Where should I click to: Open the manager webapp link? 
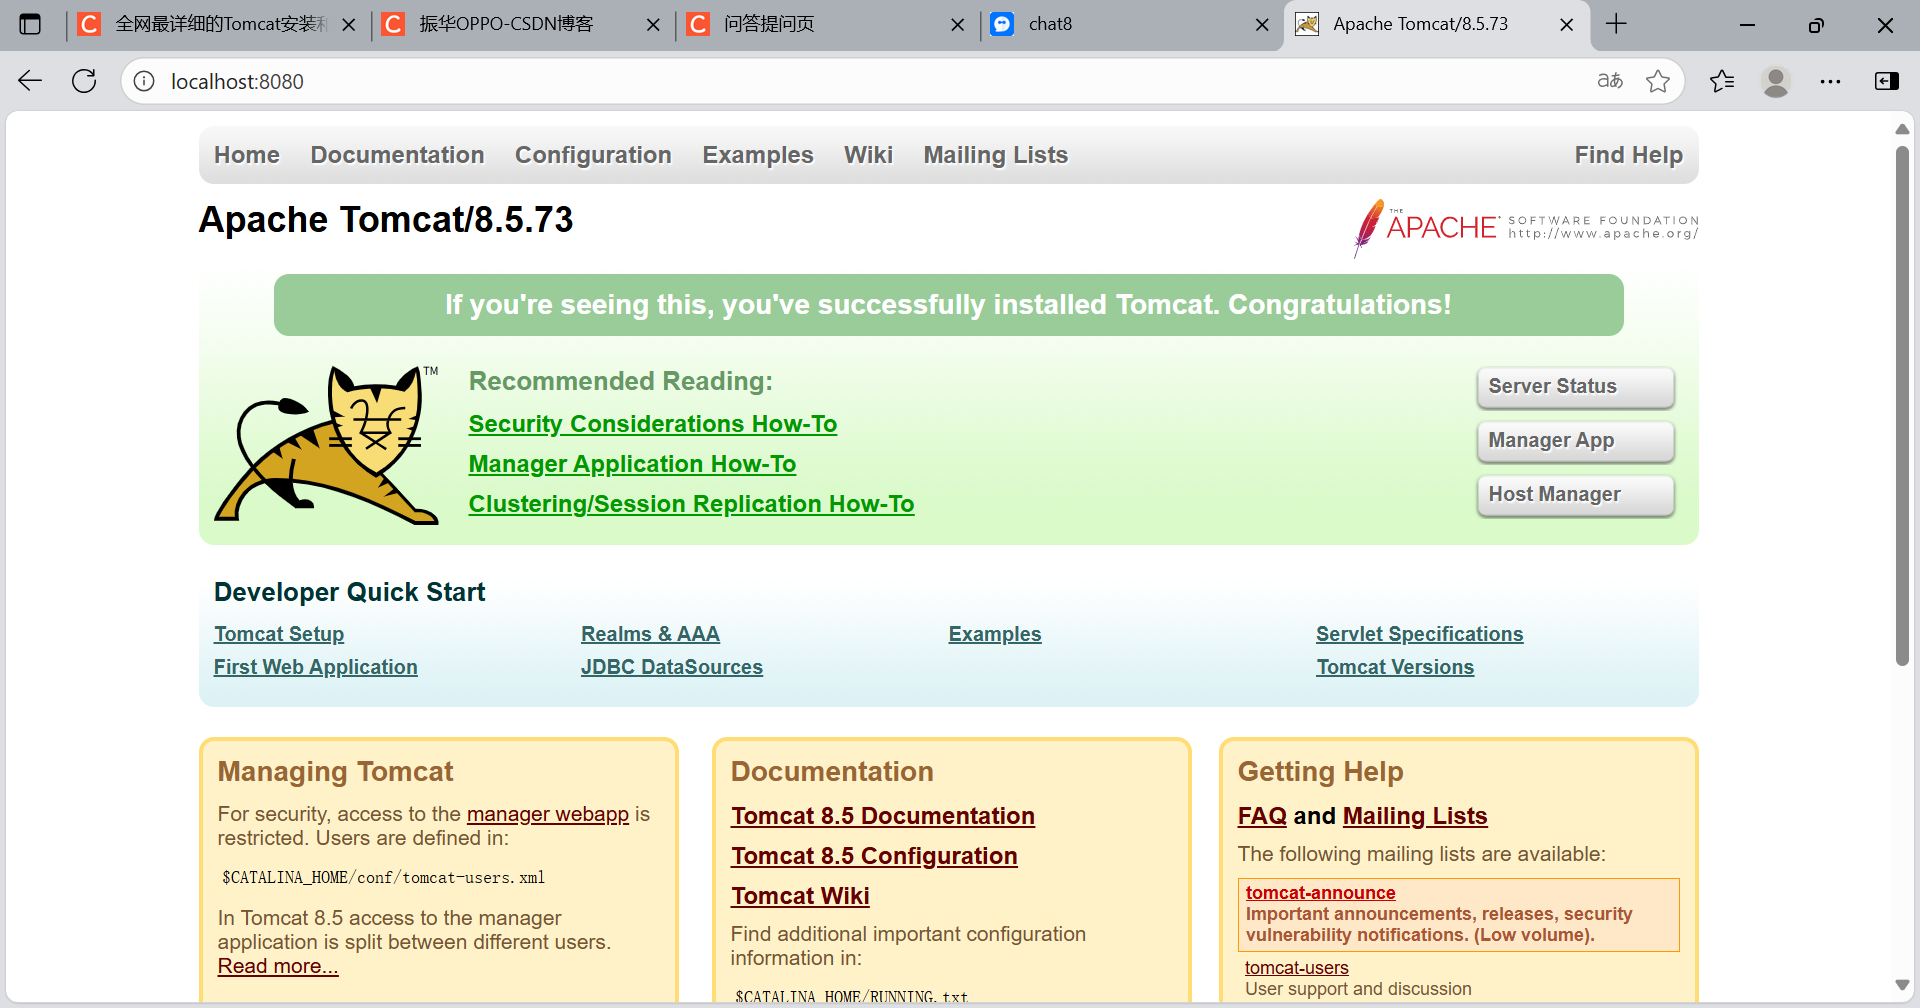(548, 814)
